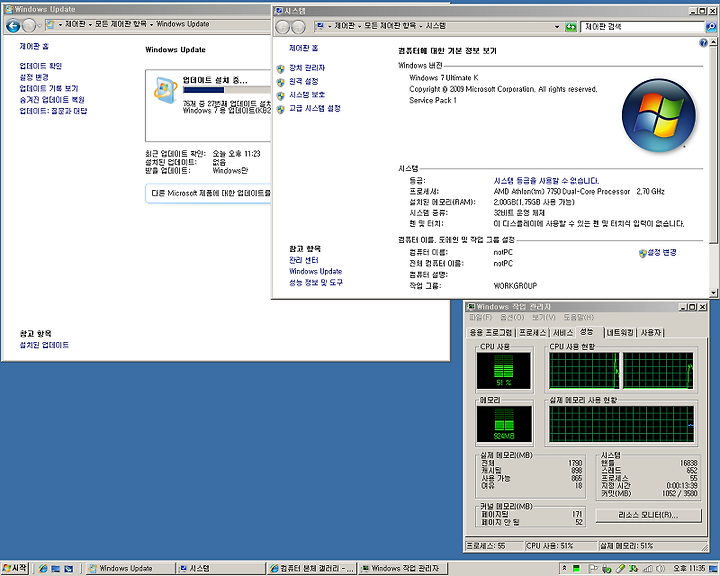Open 업데이트 확인 in Windows Update sidebar

pos(40,66)
